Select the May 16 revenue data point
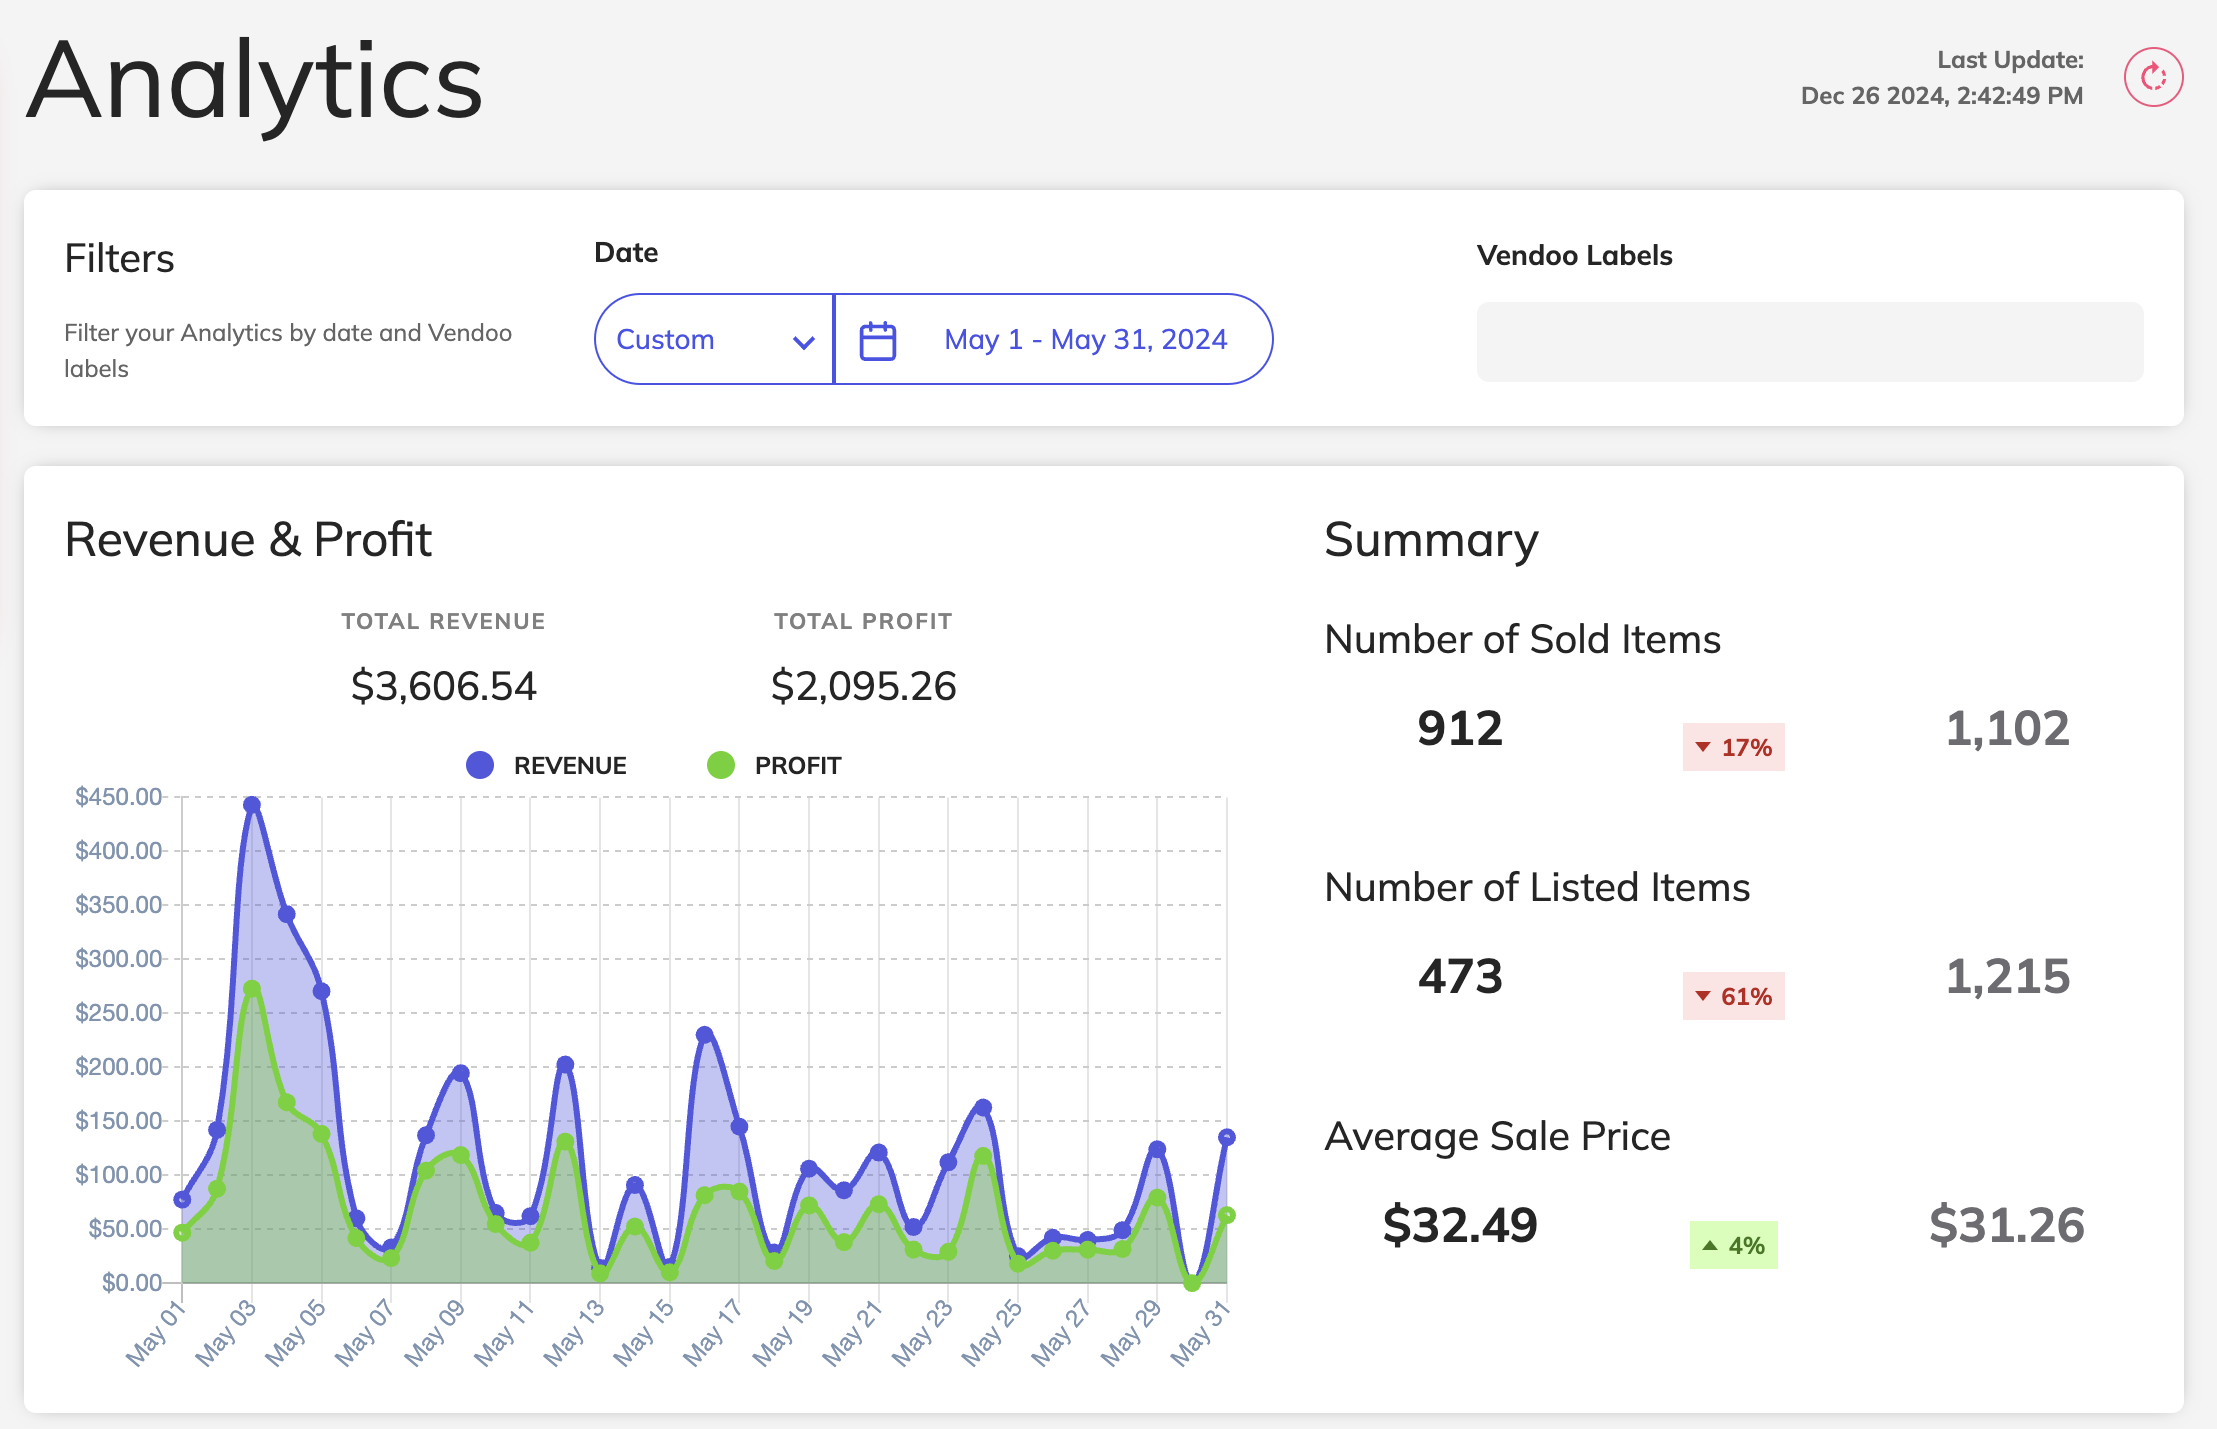2217x1429 pixels. point(705,1035)
